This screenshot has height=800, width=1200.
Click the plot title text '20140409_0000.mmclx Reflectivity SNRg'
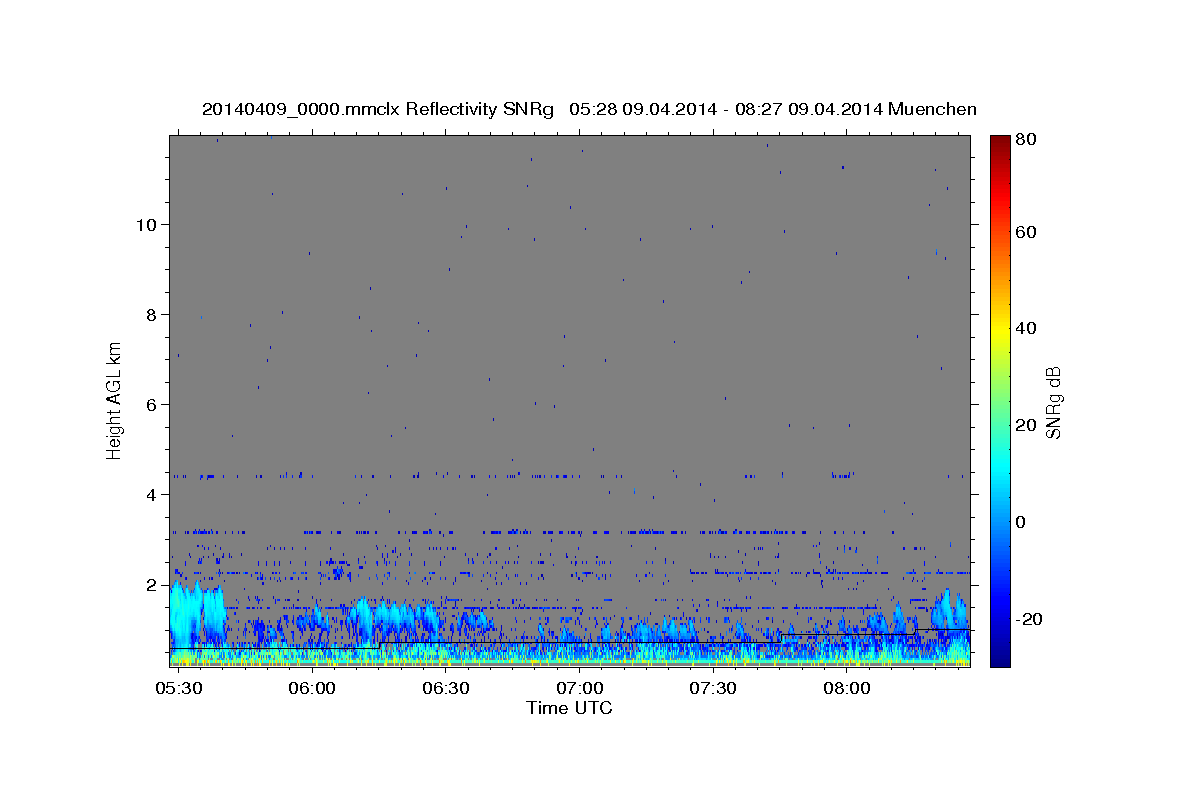point(378,109)
